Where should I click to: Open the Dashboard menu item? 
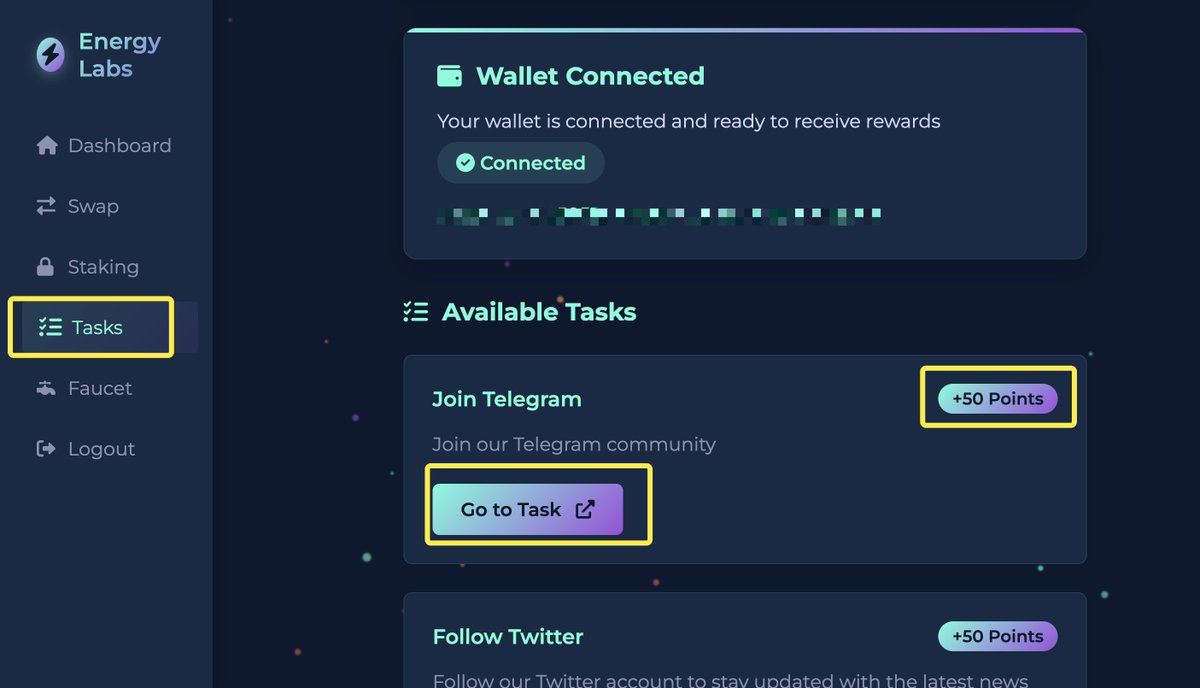(x=104, y=146)
